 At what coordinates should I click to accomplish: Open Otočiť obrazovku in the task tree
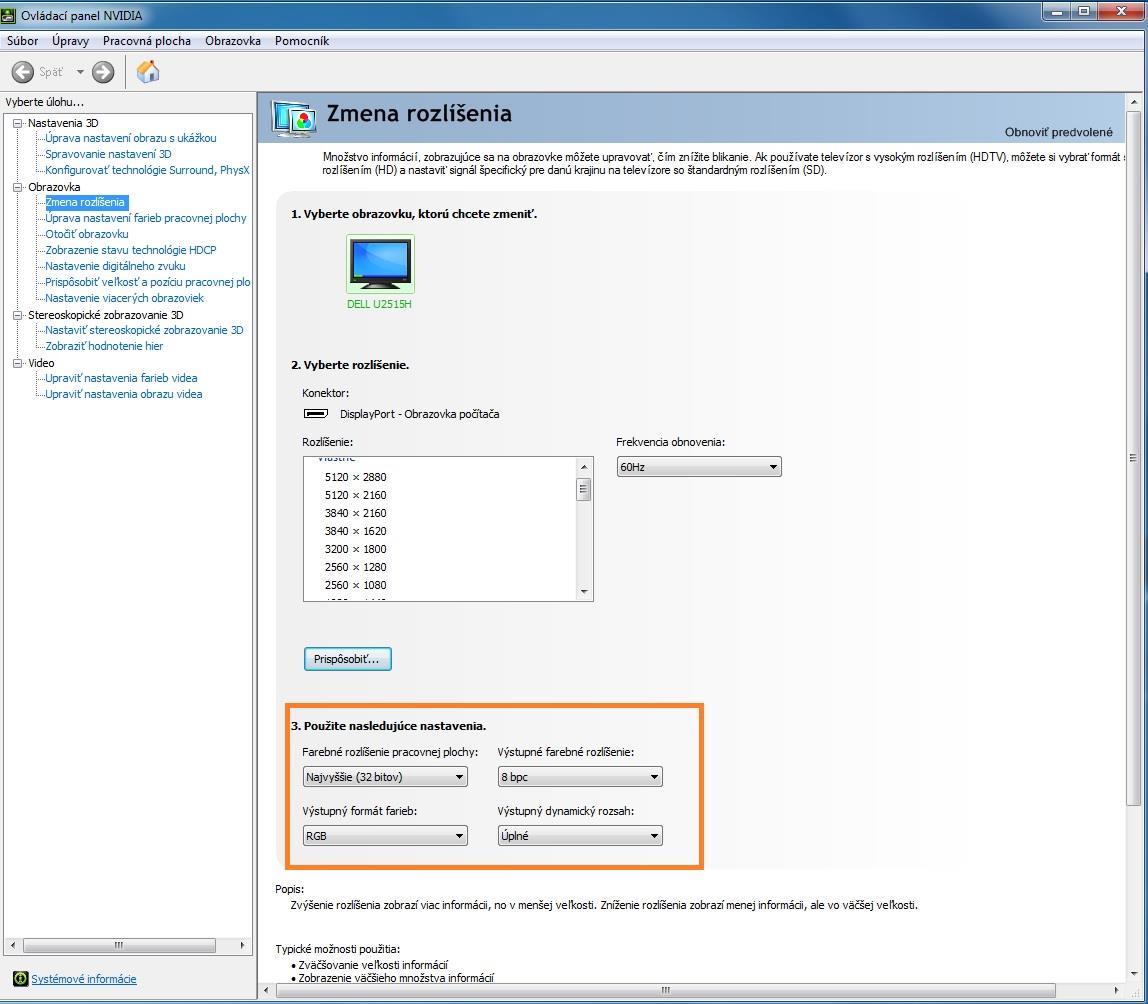coord(87,234)
